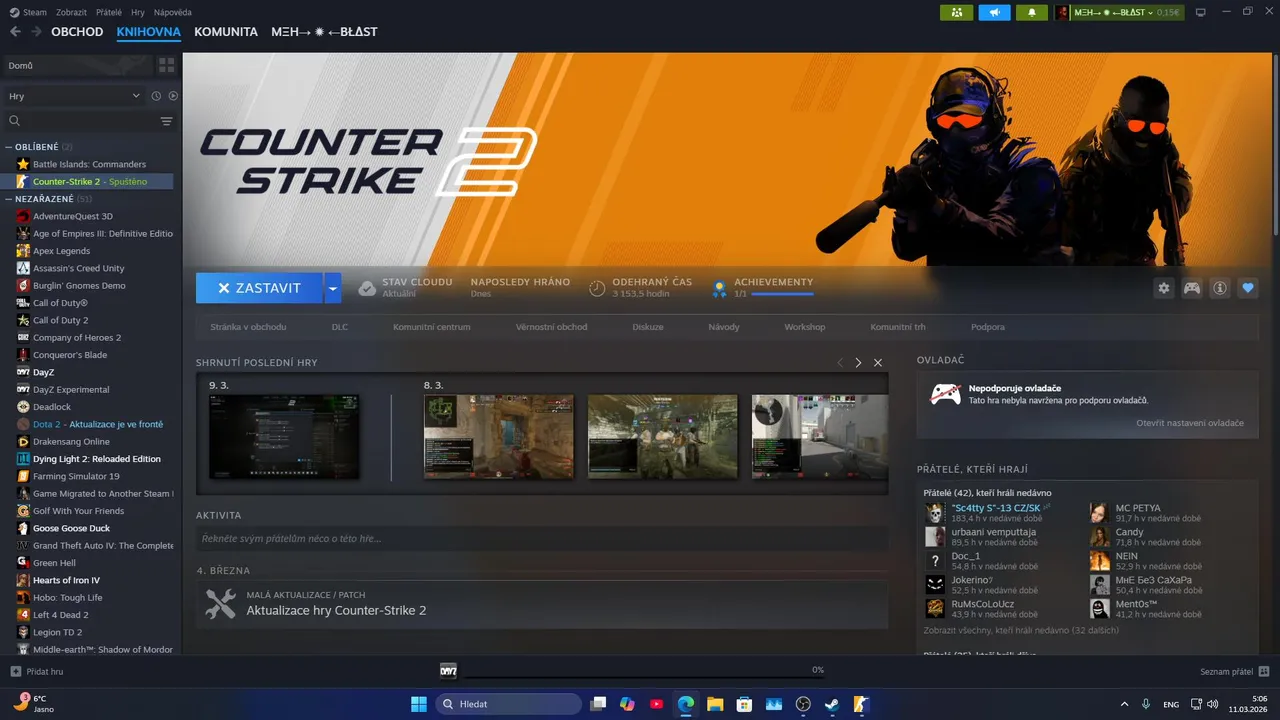The height and width of the screenshot is (720, 1280).
Task: Open the Workshop link
Action: point(804,327)
